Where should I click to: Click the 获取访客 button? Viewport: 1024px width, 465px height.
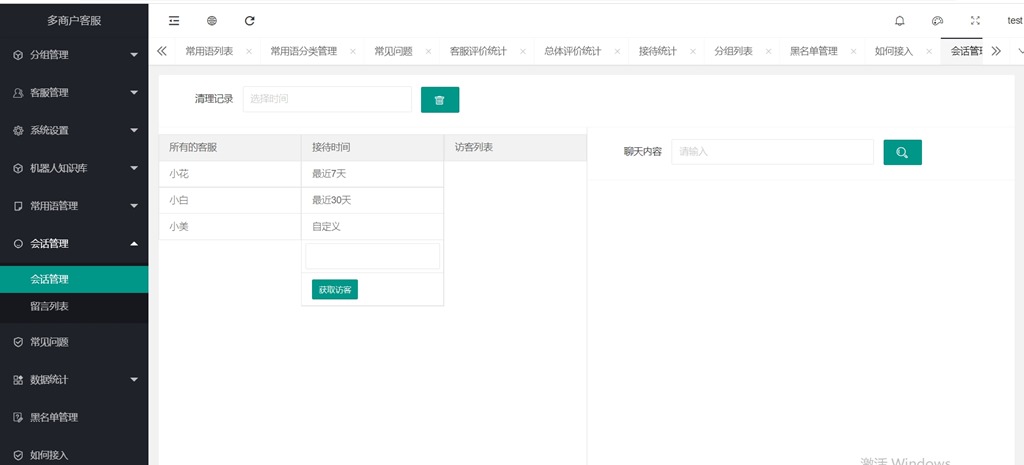[335, 289]
